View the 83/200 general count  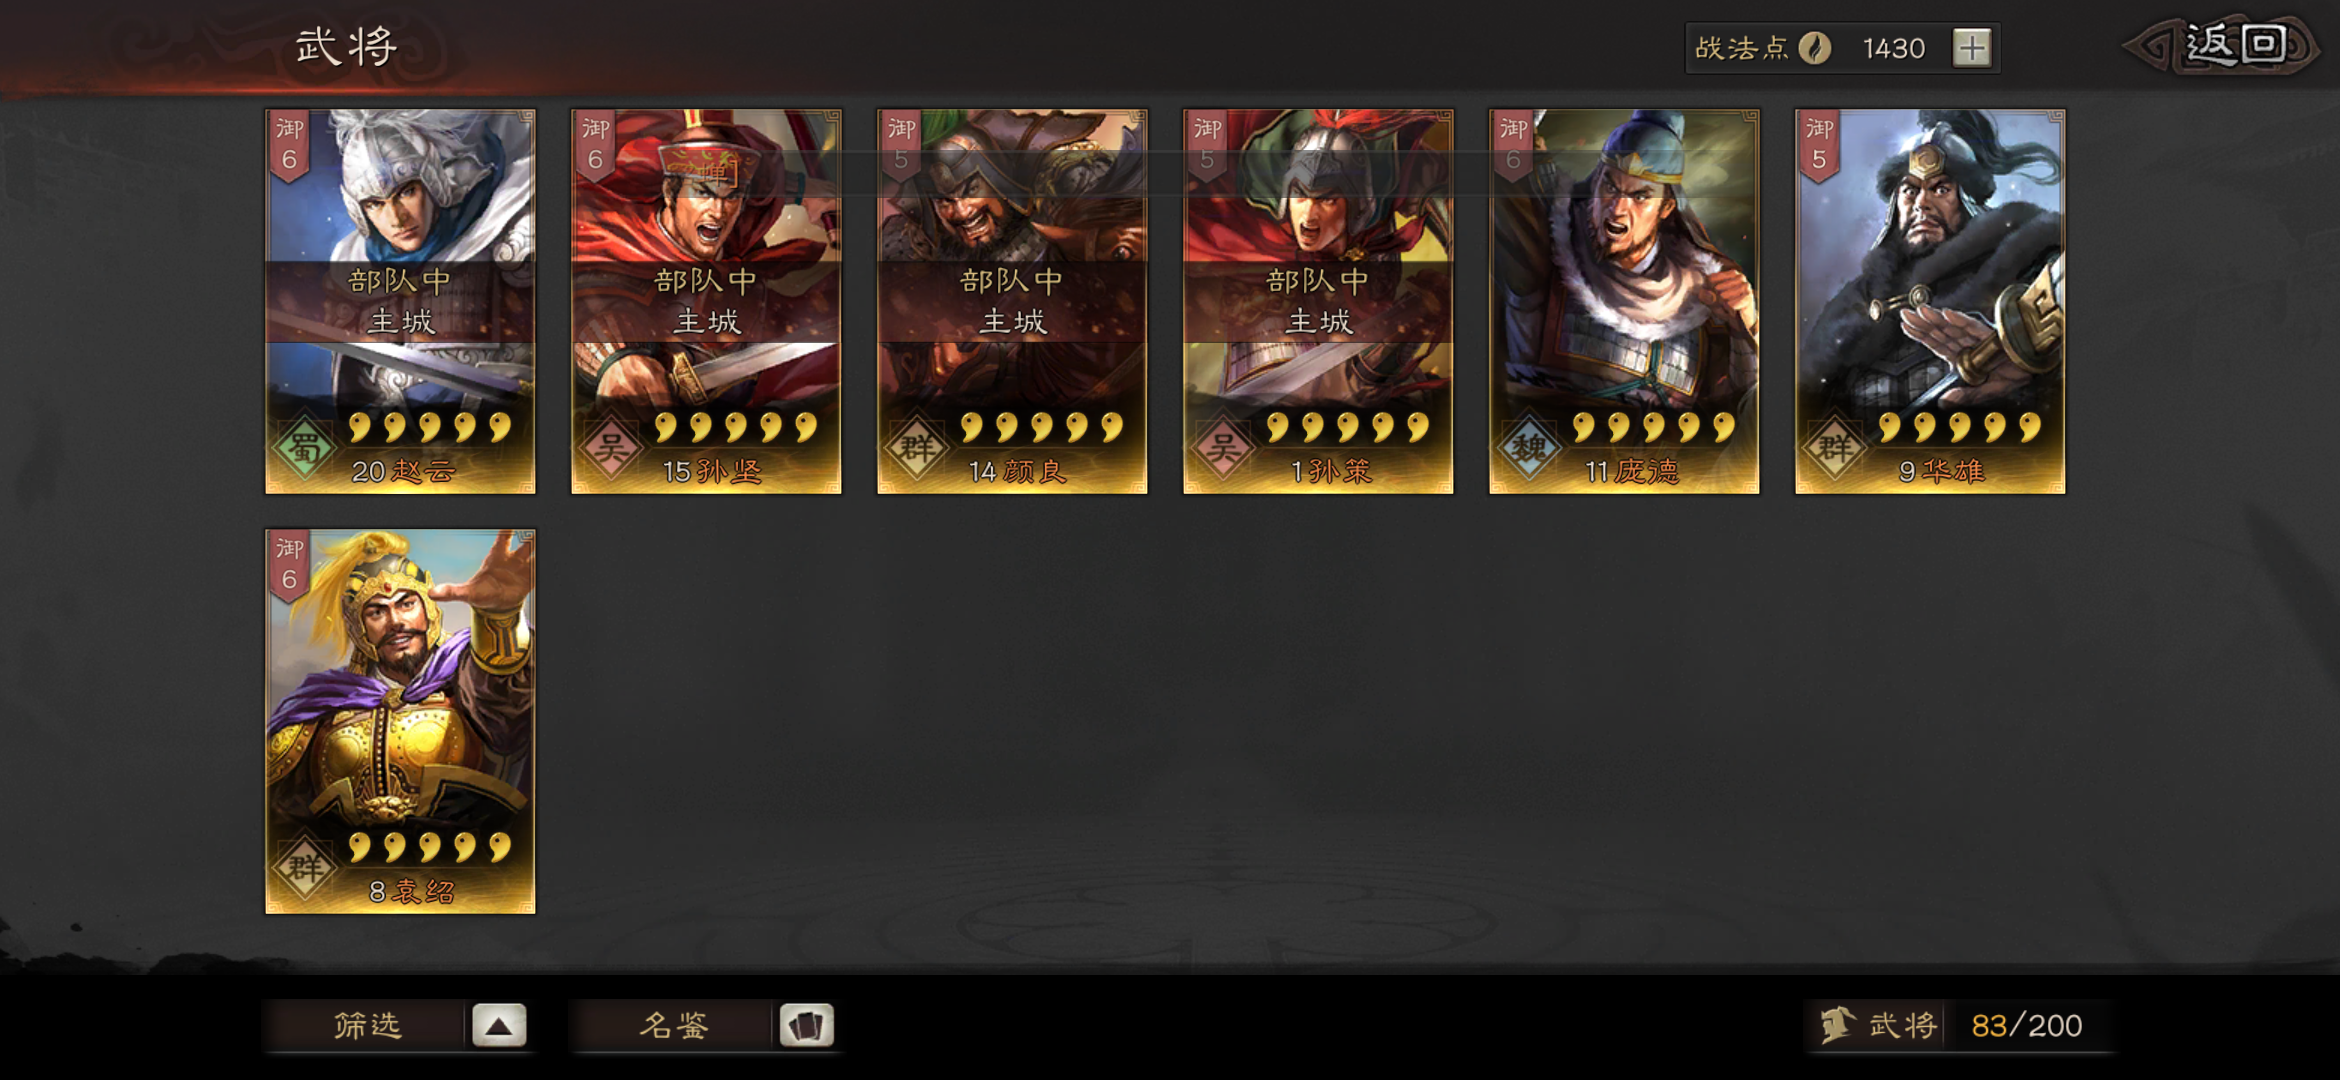[2026, 1025]
